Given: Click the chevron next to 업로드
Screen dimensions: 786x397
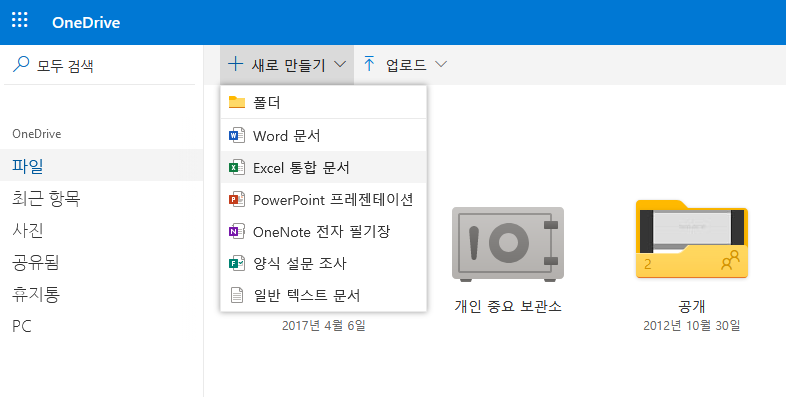Looking at the screenshot, I should coord(441,64).
